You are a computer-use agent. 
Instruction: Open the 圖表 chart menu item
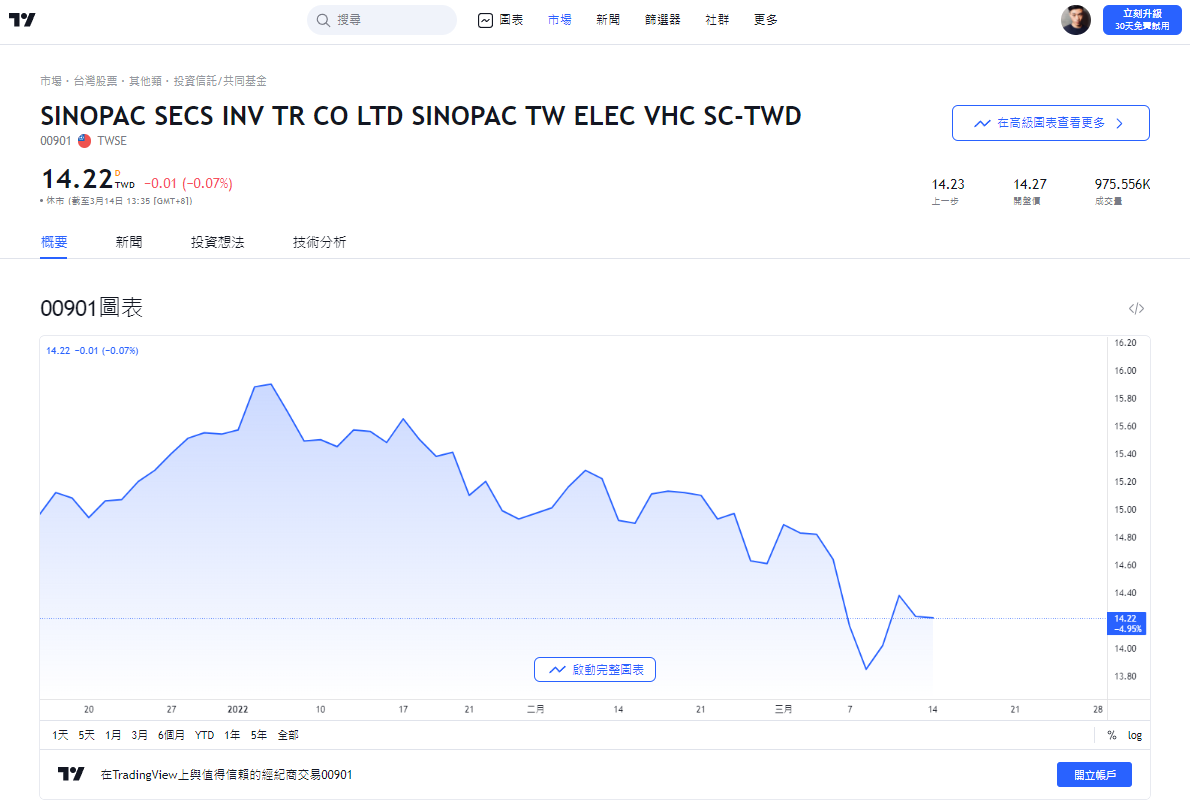point(501,20)
